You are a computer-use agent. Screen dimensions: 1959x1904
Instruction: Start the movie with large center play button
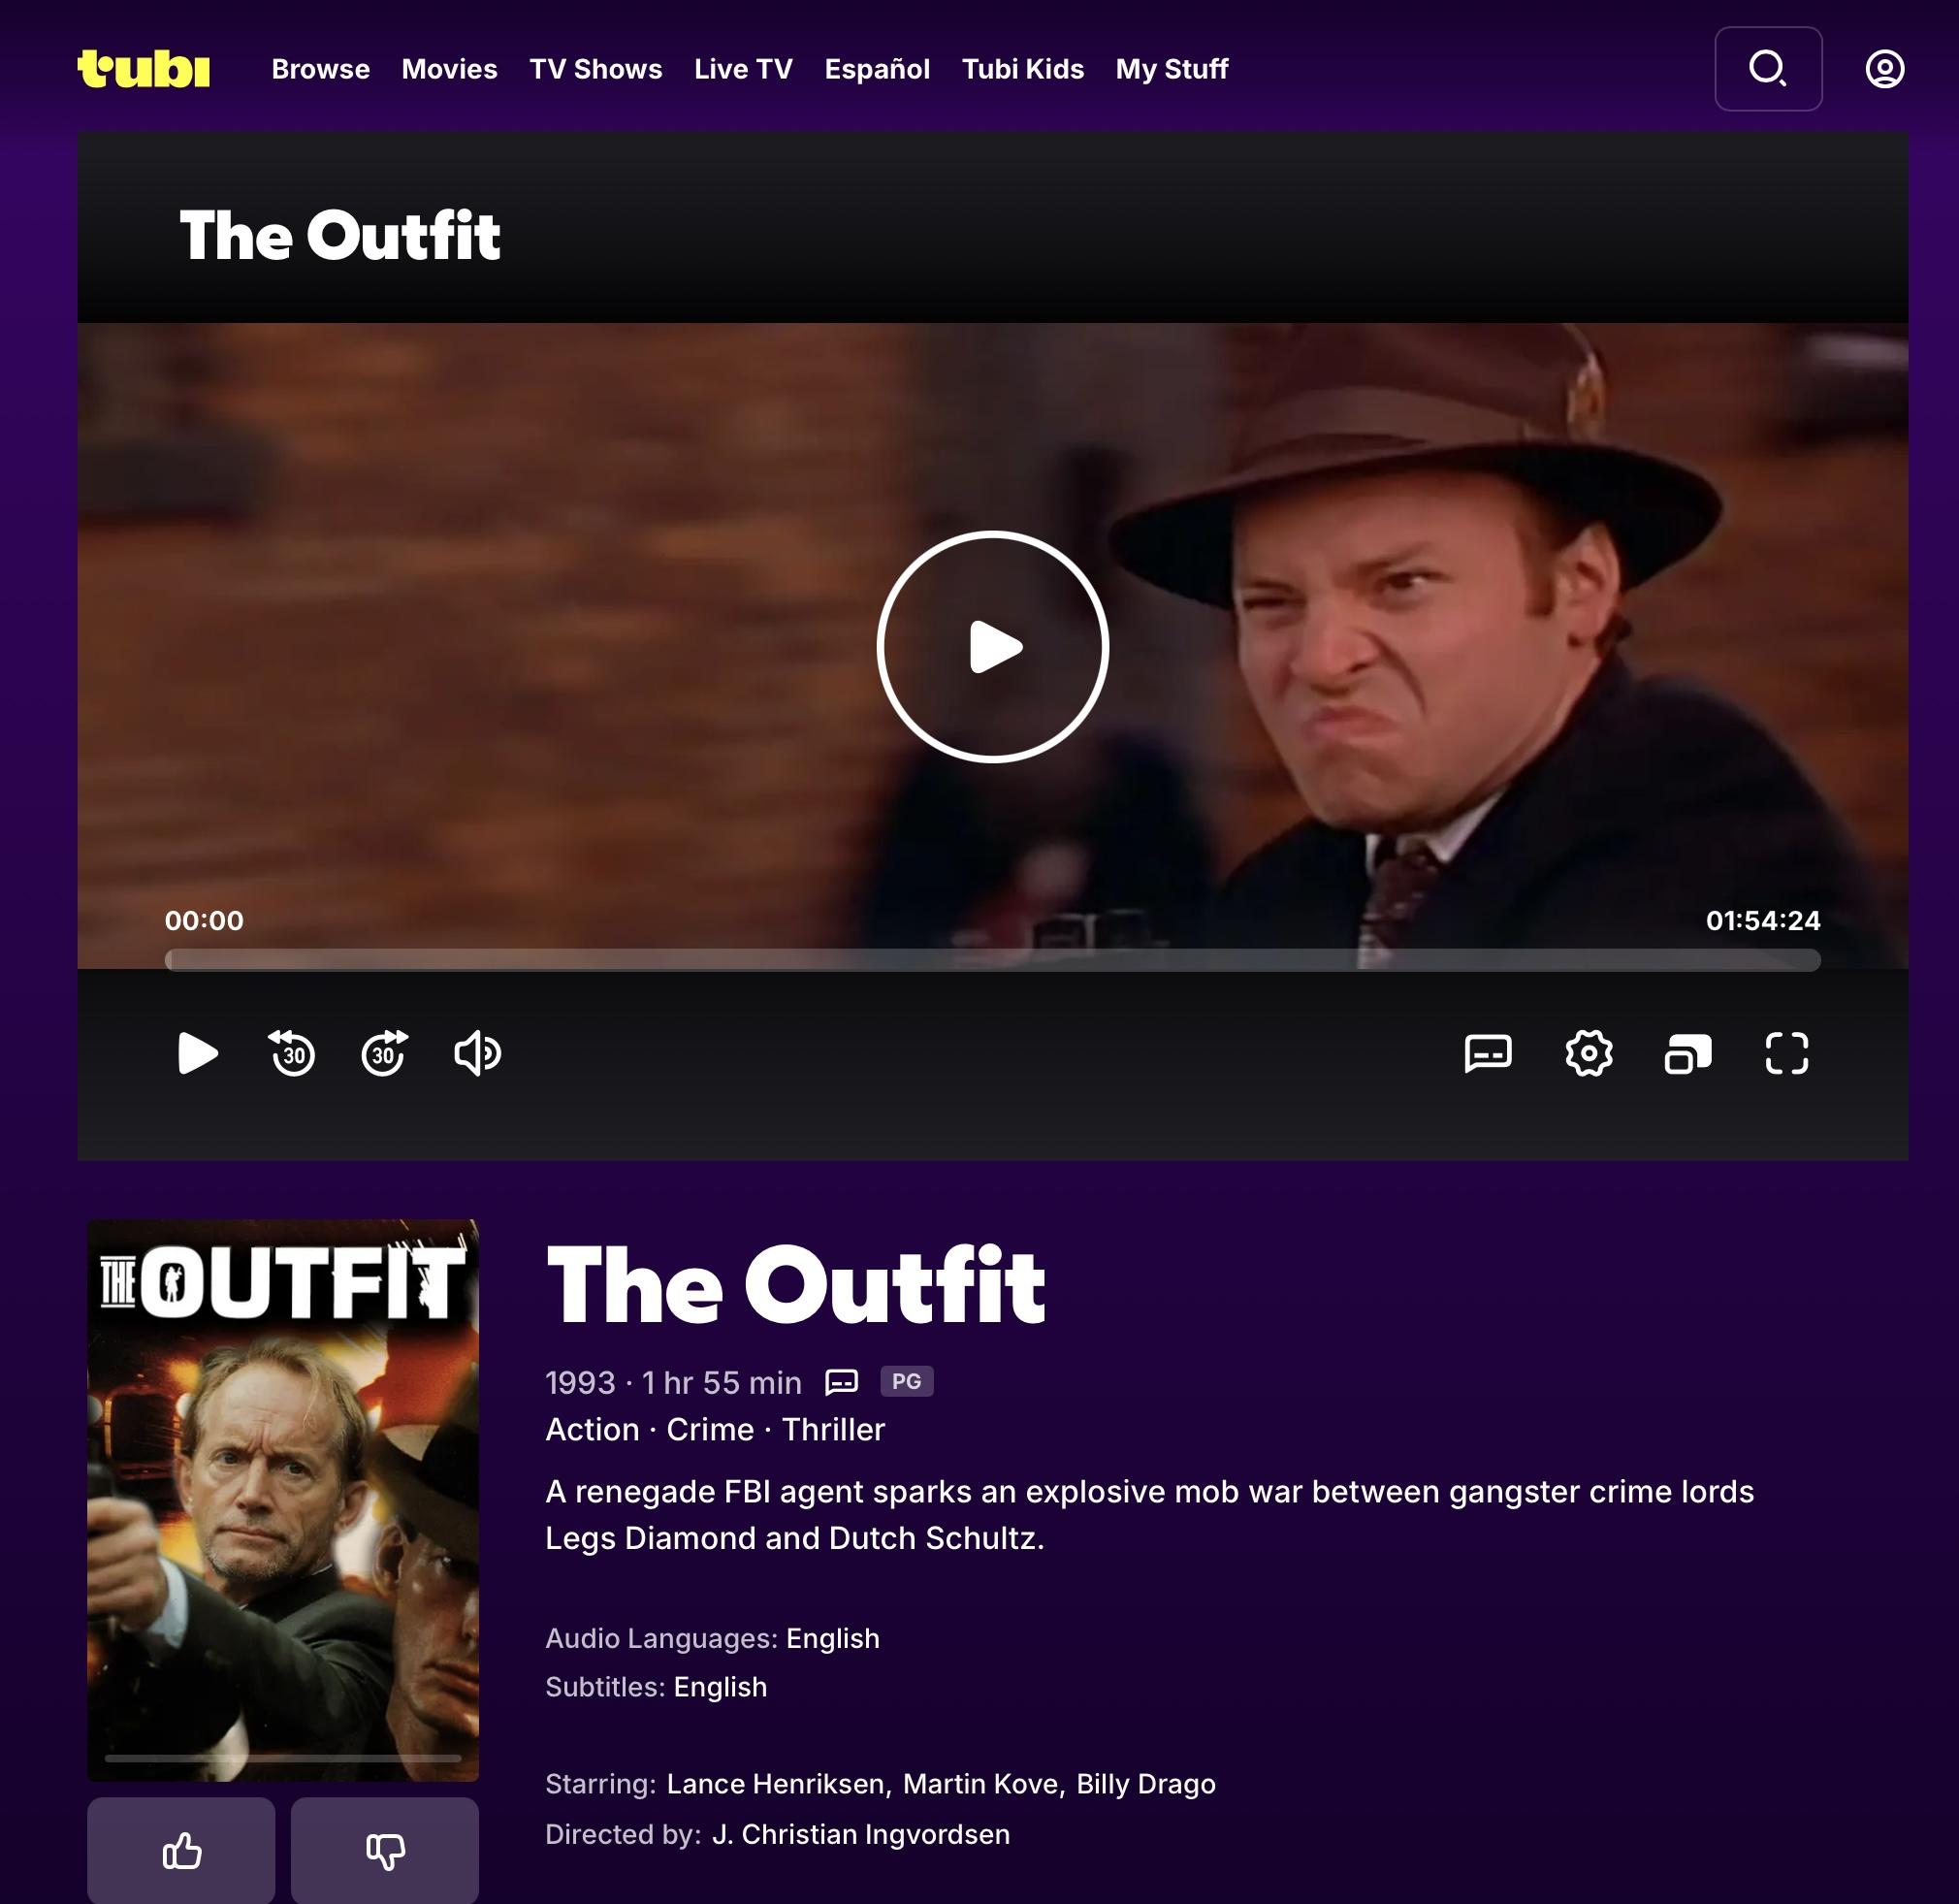tap(992, 647)
